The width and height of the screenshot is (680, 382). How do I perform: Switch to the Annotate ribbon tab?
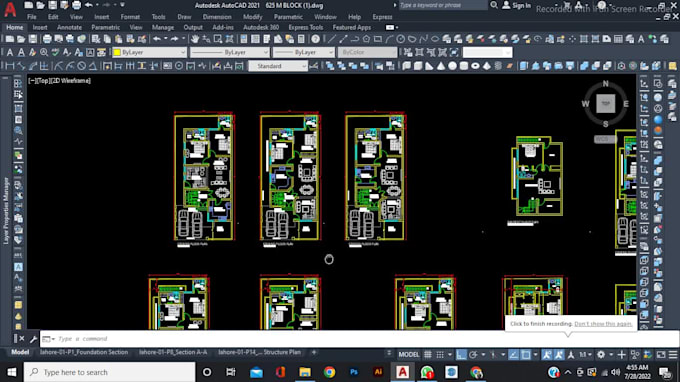click(69, 27)
